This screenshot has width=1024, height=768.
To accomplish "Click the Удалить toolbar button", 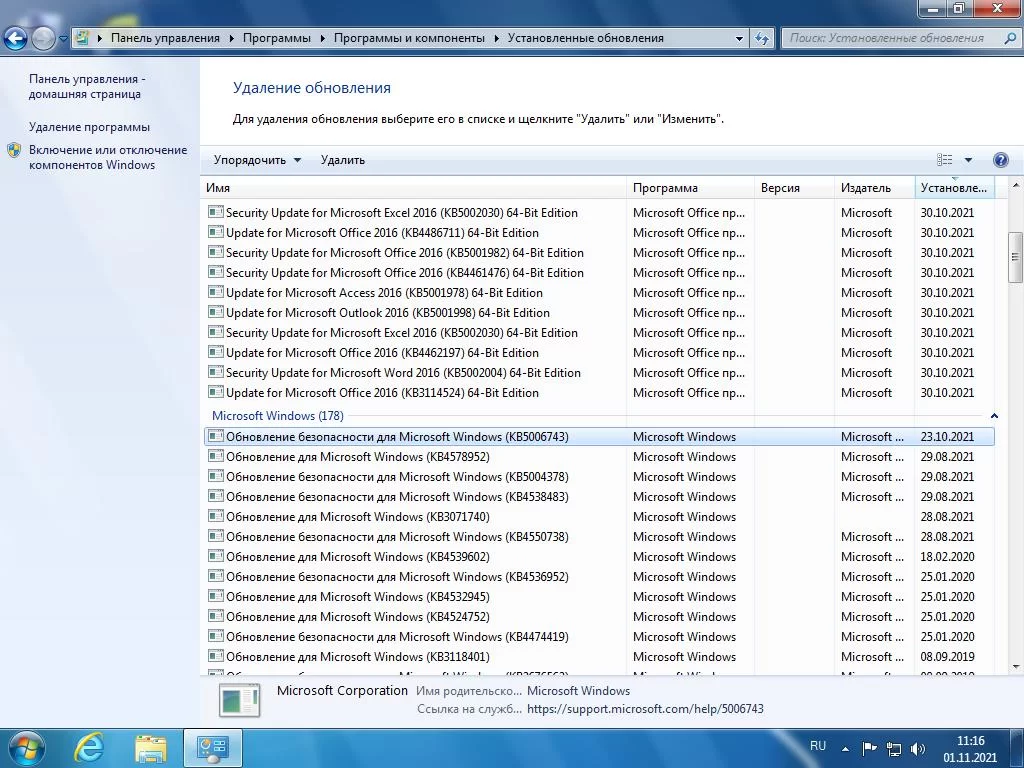I will point(342,160).
